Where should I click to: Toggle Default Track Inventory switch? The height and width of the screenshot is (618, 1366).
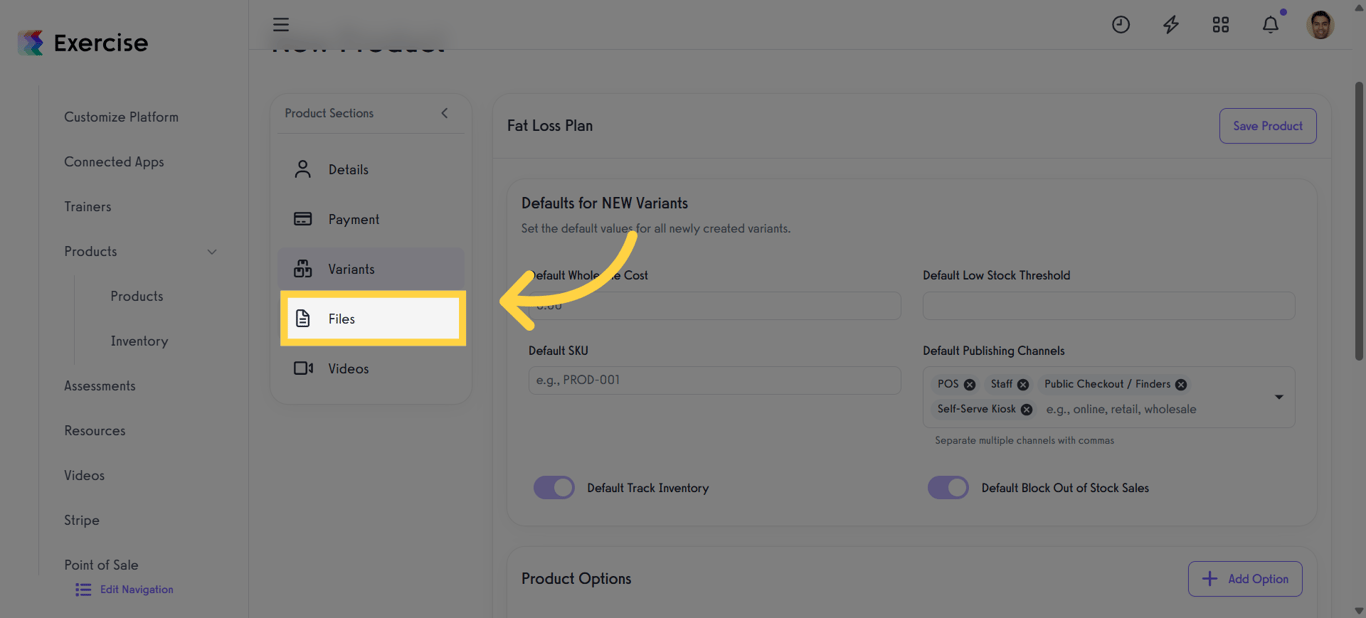[554, 487]
